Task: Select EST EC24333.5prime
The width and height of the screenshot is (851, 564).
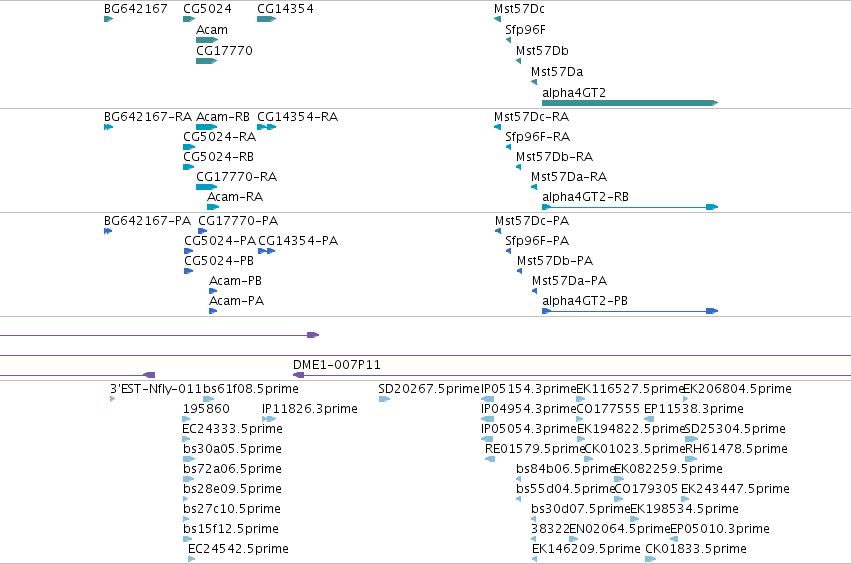Action: pyautogui.click(x=232, y=429)
